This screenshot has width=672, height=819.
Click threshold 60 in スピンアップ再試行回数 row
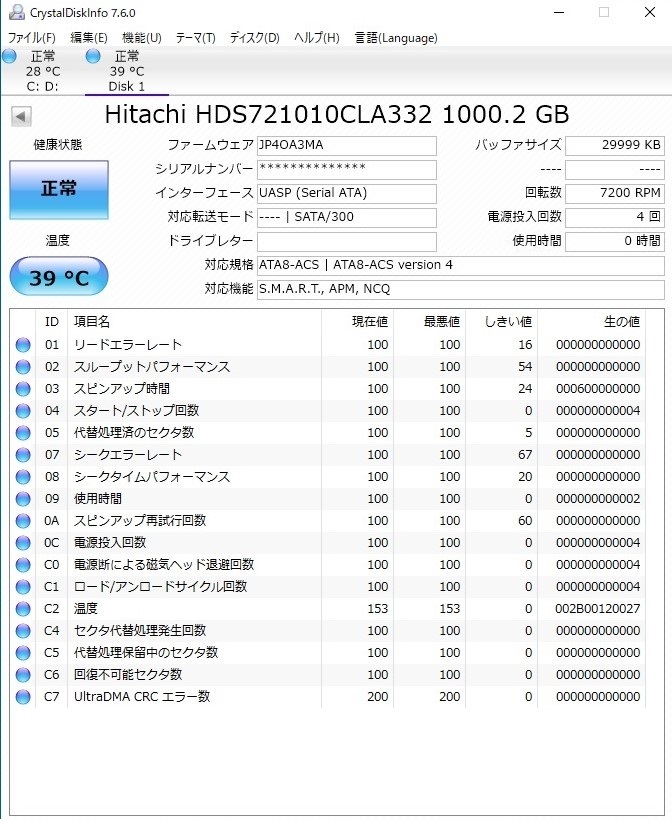525,521
